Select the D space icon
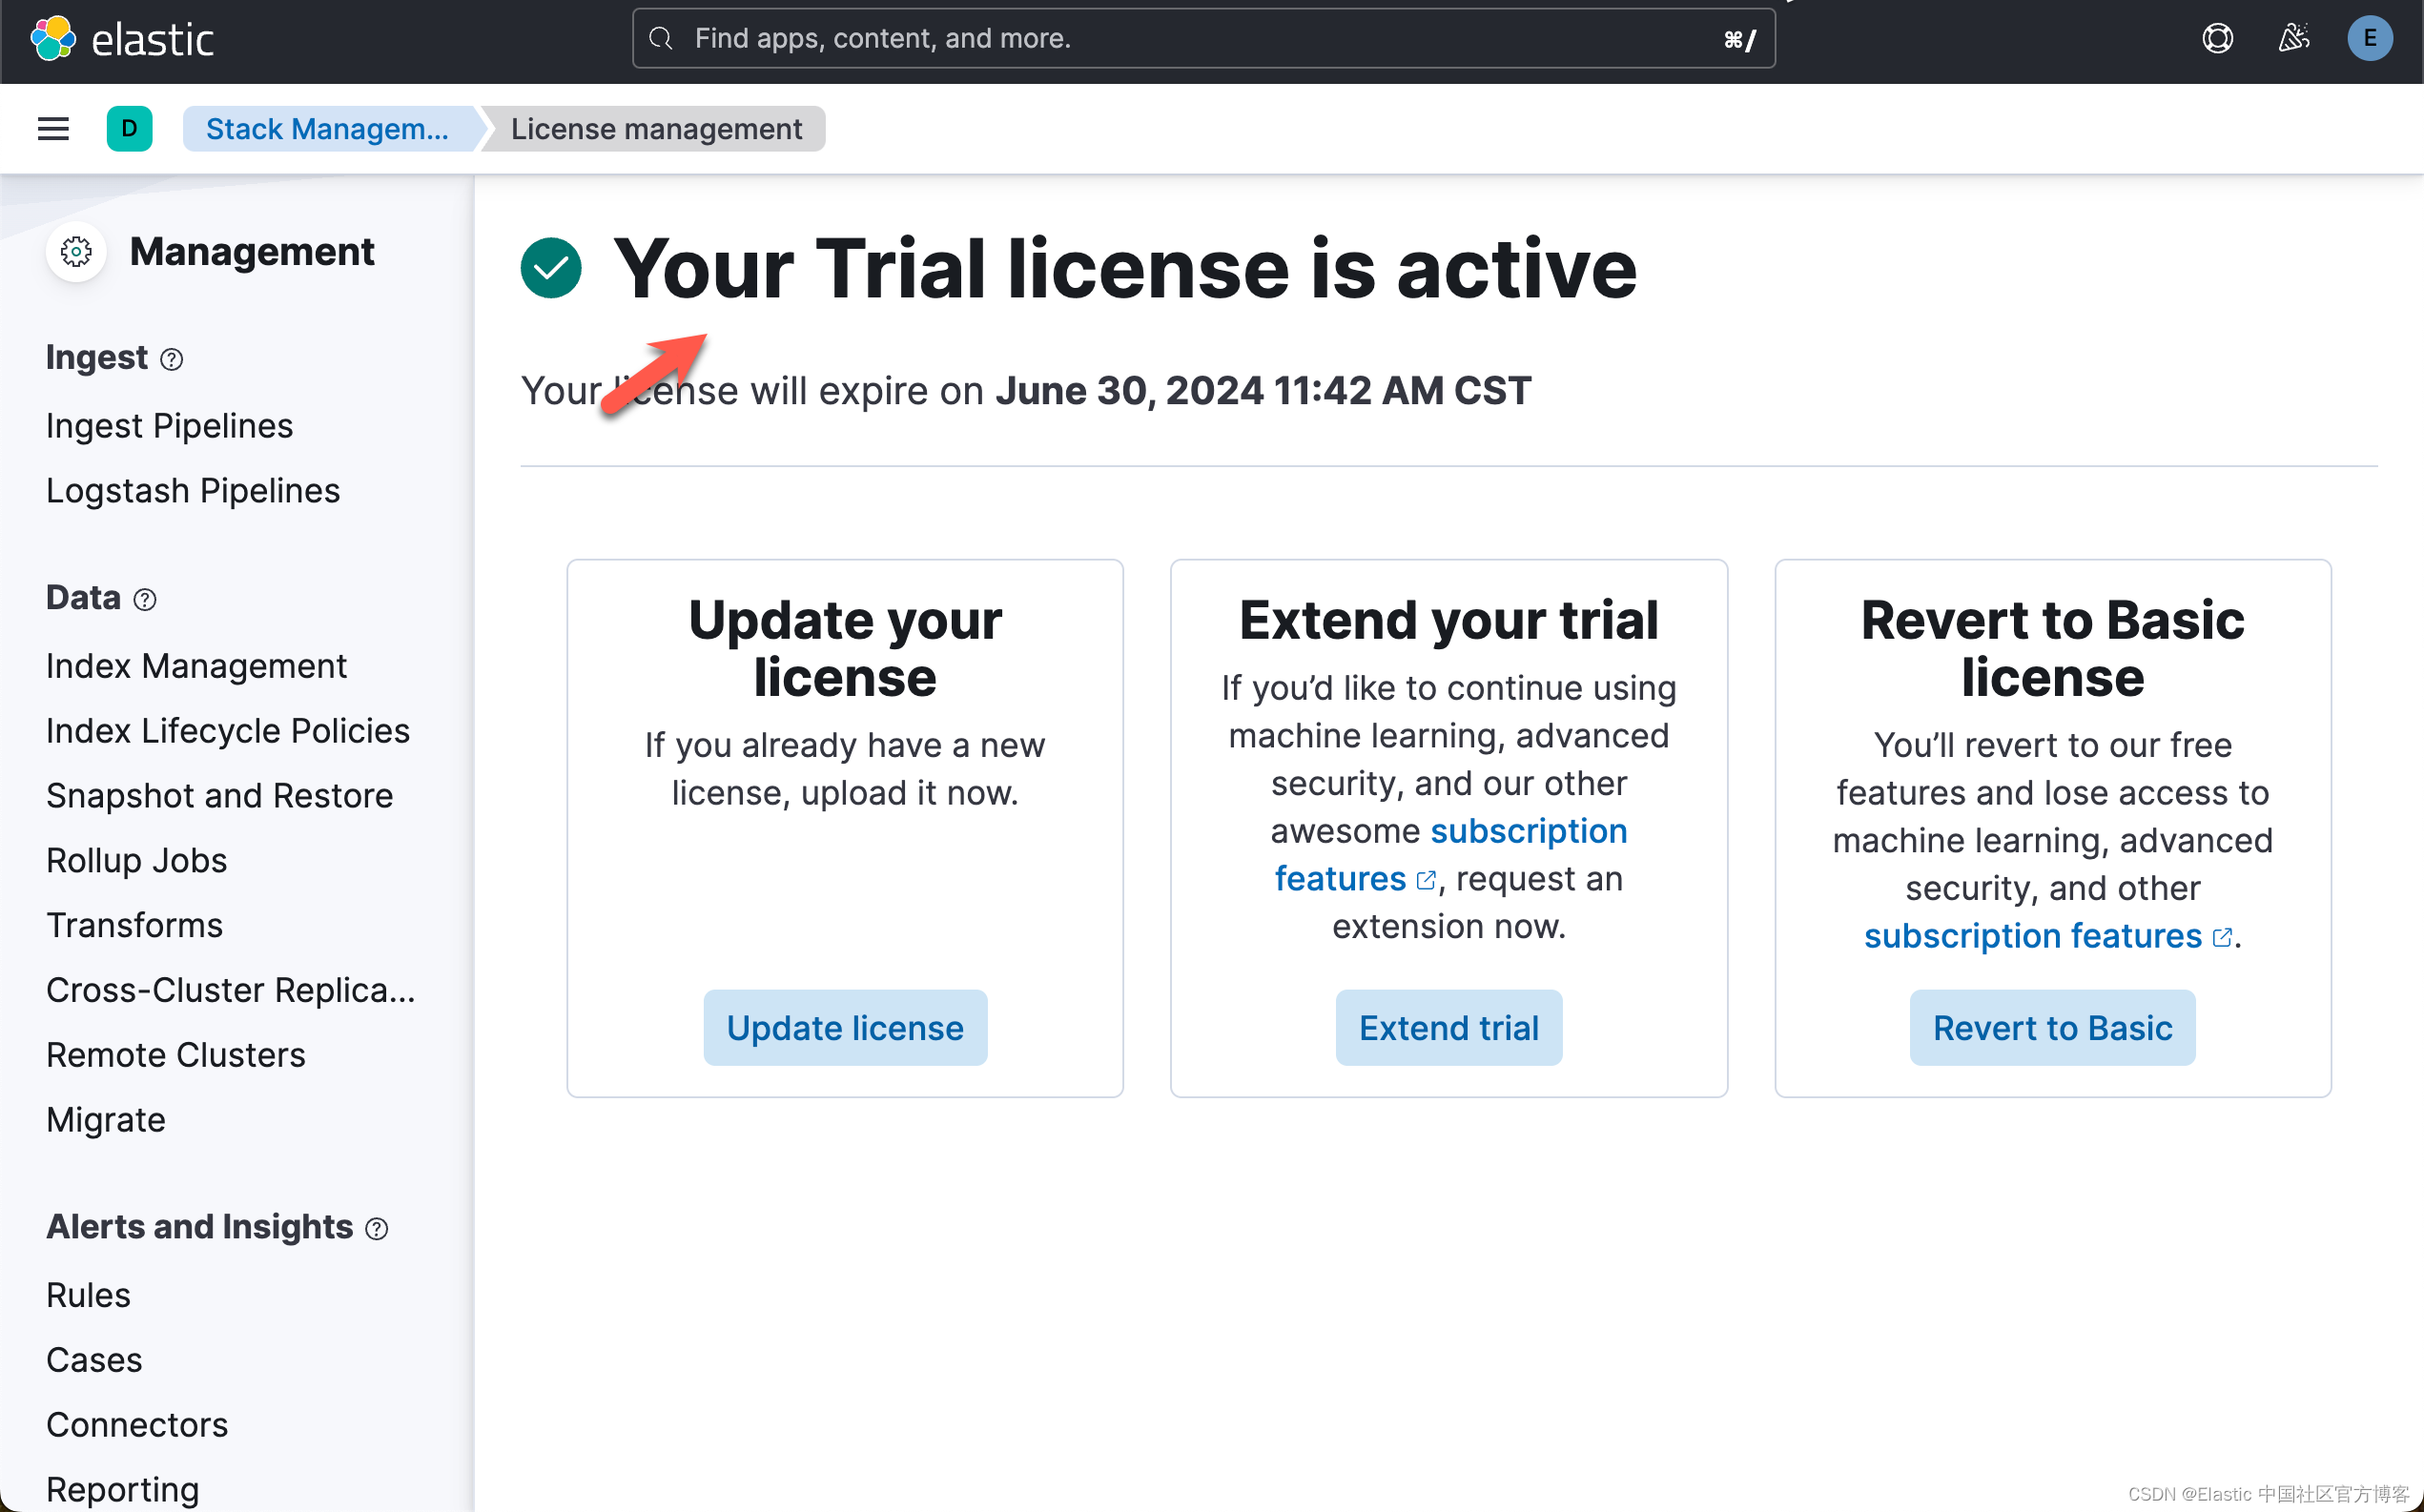Viewport: 2424px width, 1512px height. pos(129,128)
